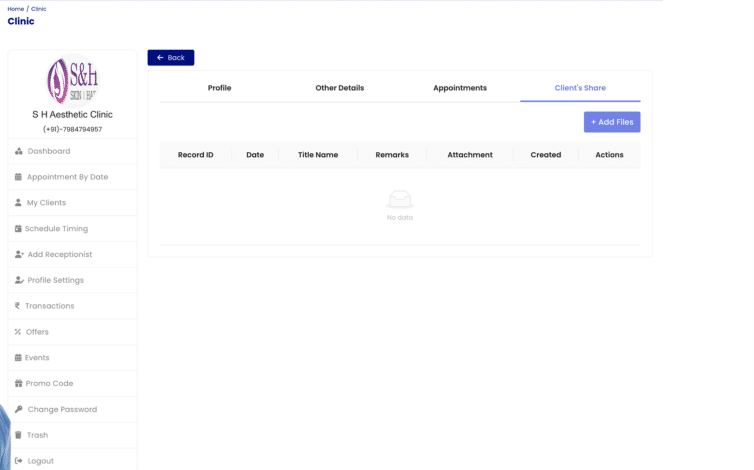
Task: Follow the Home breadcrumb link
Action: [15, 9]
